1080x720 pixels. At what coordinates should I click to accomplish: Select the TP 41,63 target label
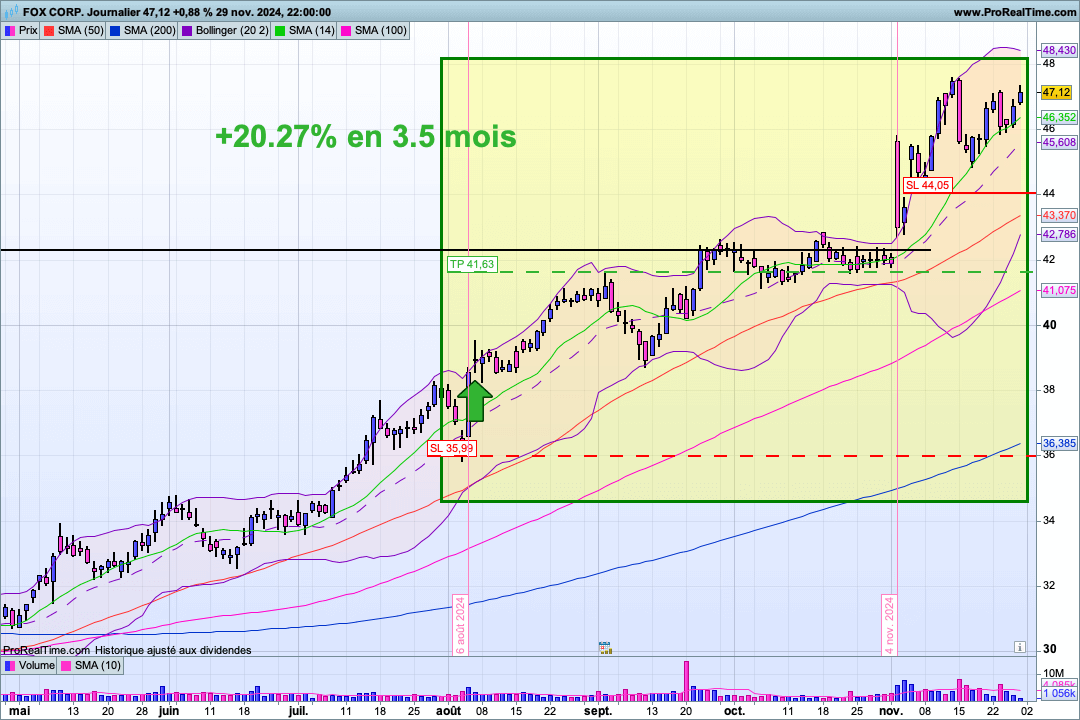coord(471,264)
